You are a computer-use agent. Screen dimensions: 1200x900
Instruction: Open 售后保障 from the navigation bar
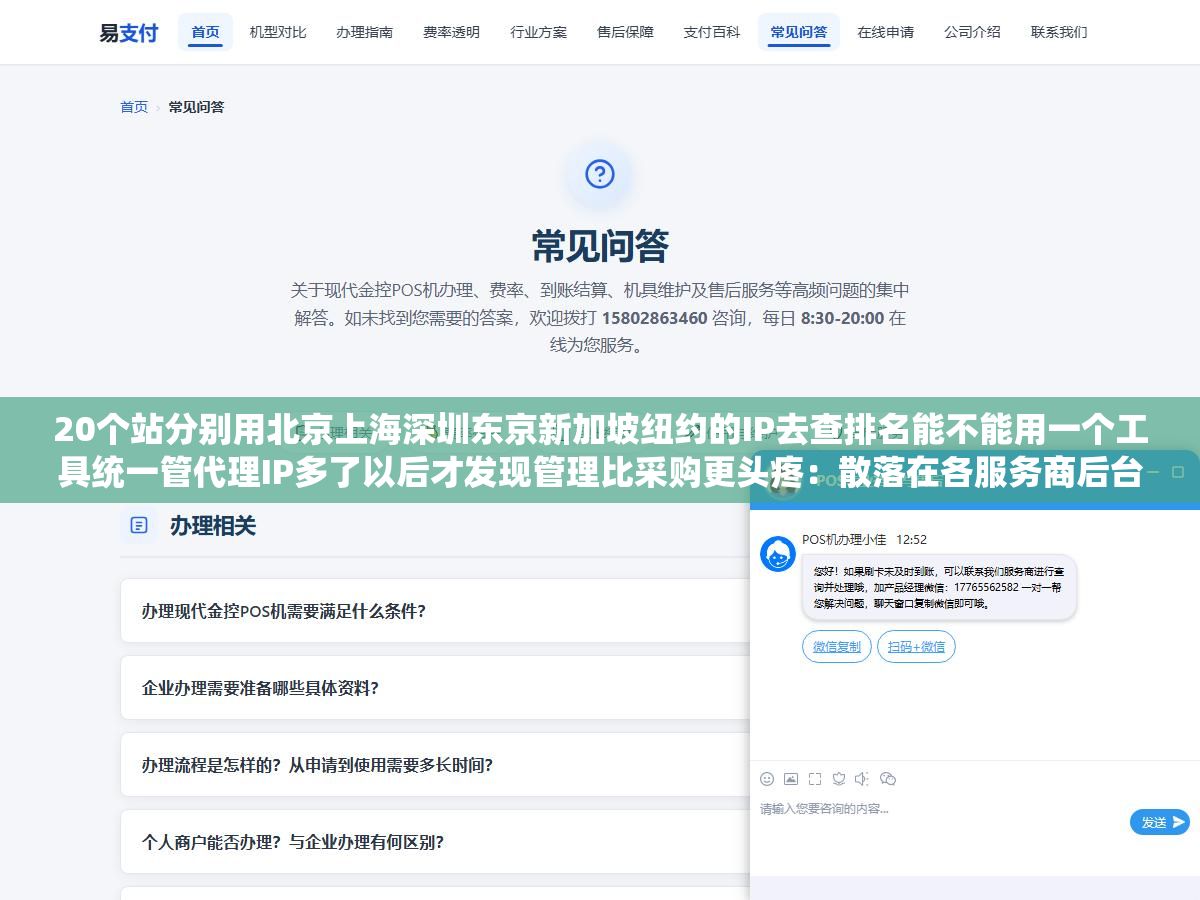(626, 32)
